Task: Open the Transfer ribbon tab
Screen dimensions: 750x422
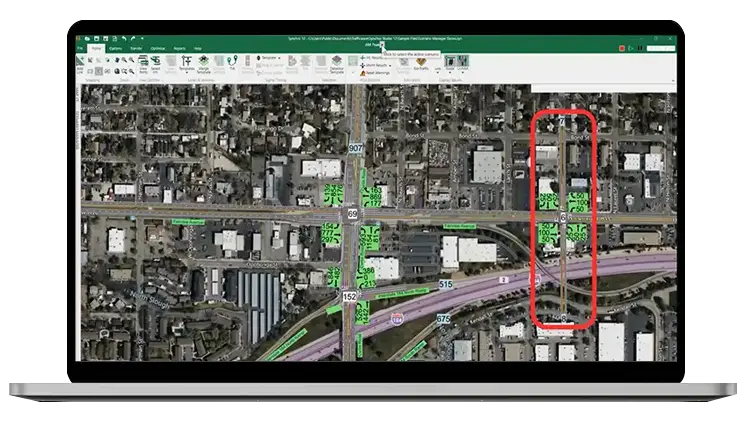Action: [136, 48]
